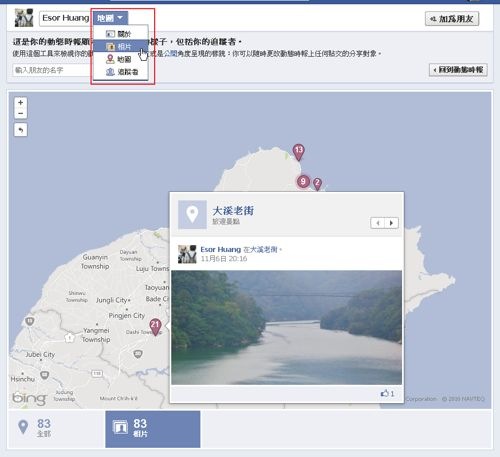Click Guanyin Township label on the map

[x=95, y=262]
